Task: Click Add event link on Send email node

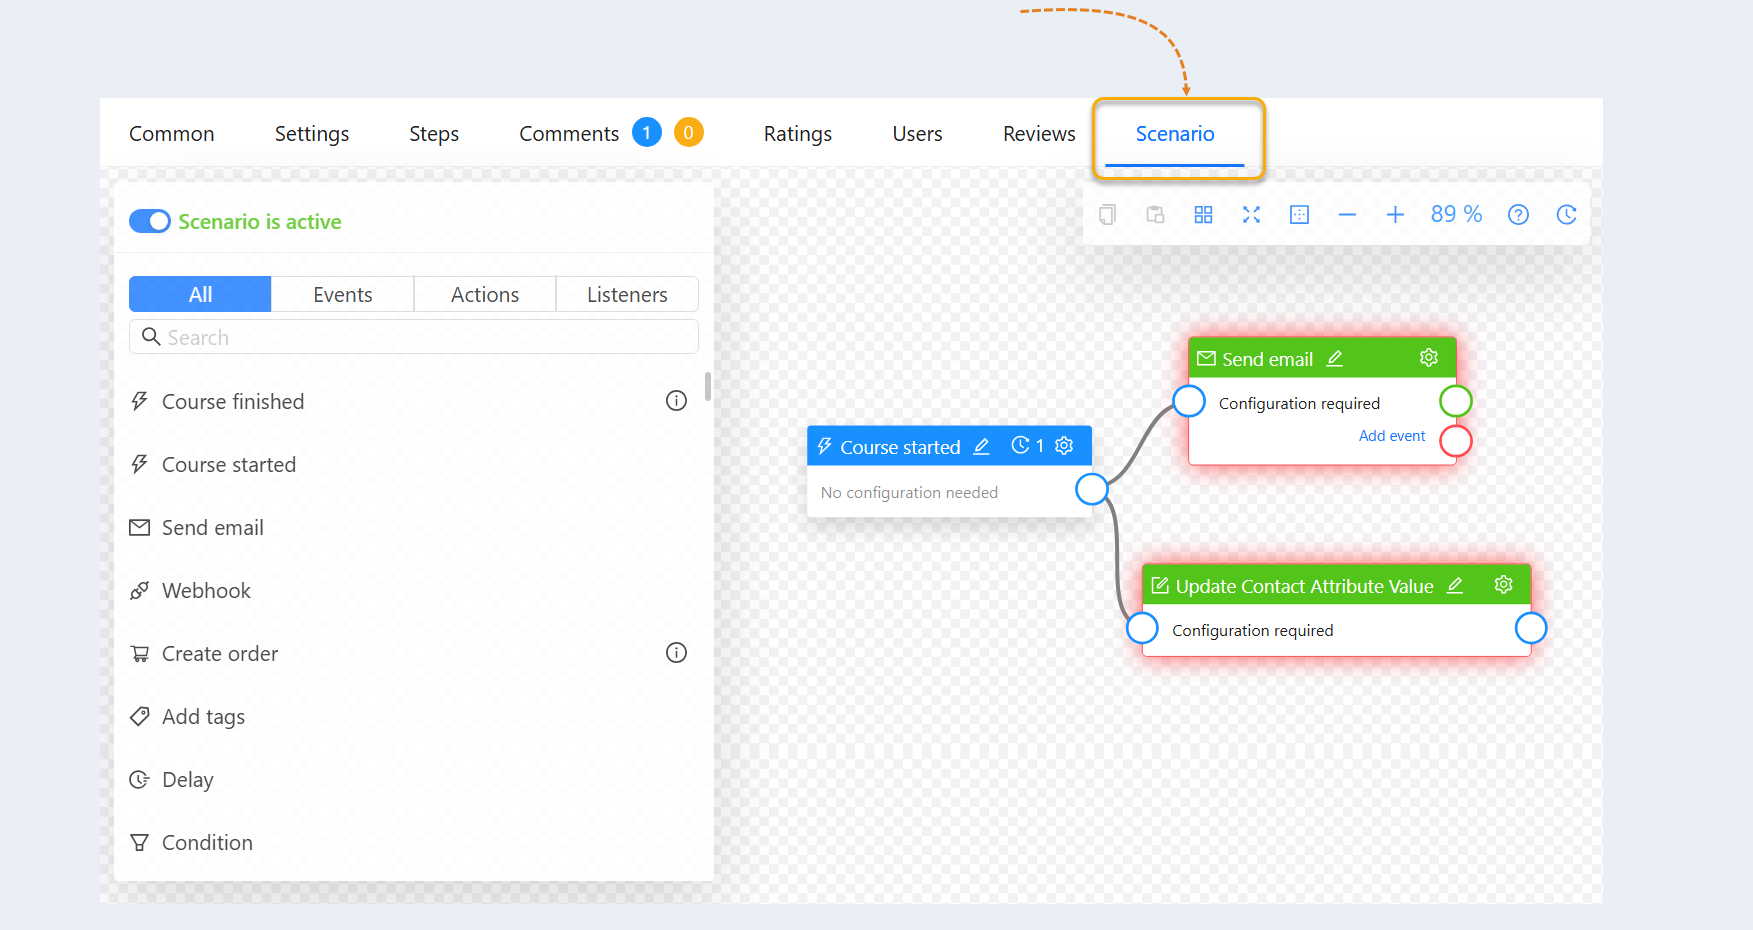Action: tap(1391, 436)
